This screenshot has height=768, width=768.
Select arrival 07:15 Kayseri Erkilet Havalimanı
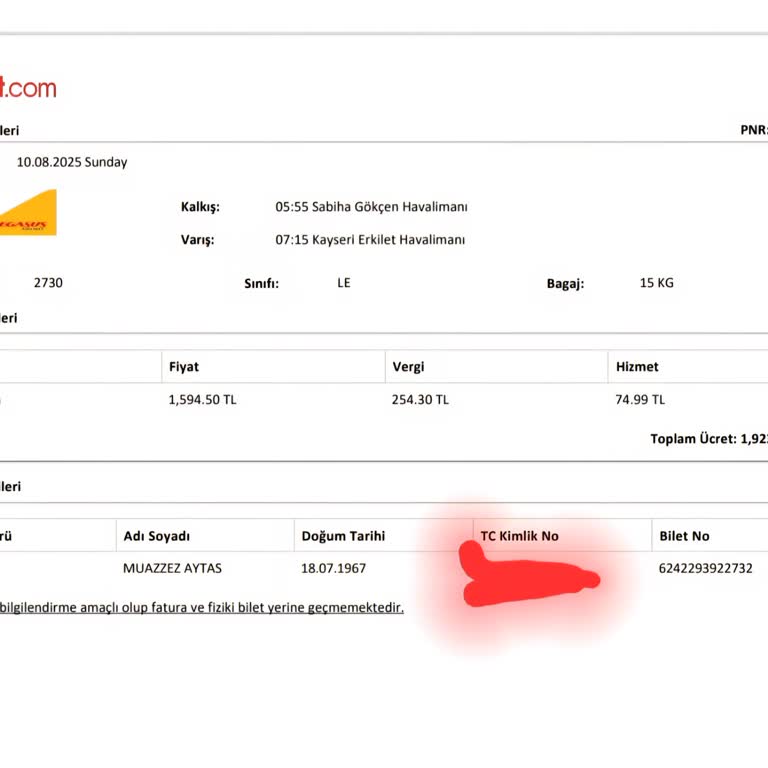[370, 240]
